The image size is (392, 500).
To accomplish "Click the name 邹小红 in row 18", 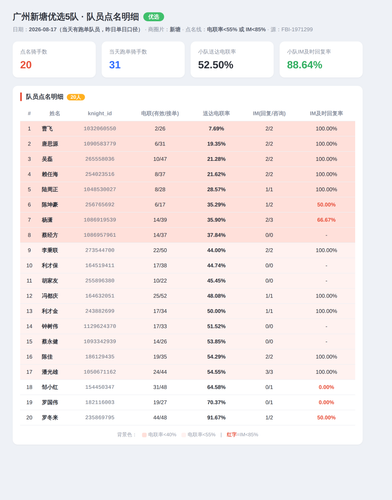I will pyautogui.click(x=50, y=387).
